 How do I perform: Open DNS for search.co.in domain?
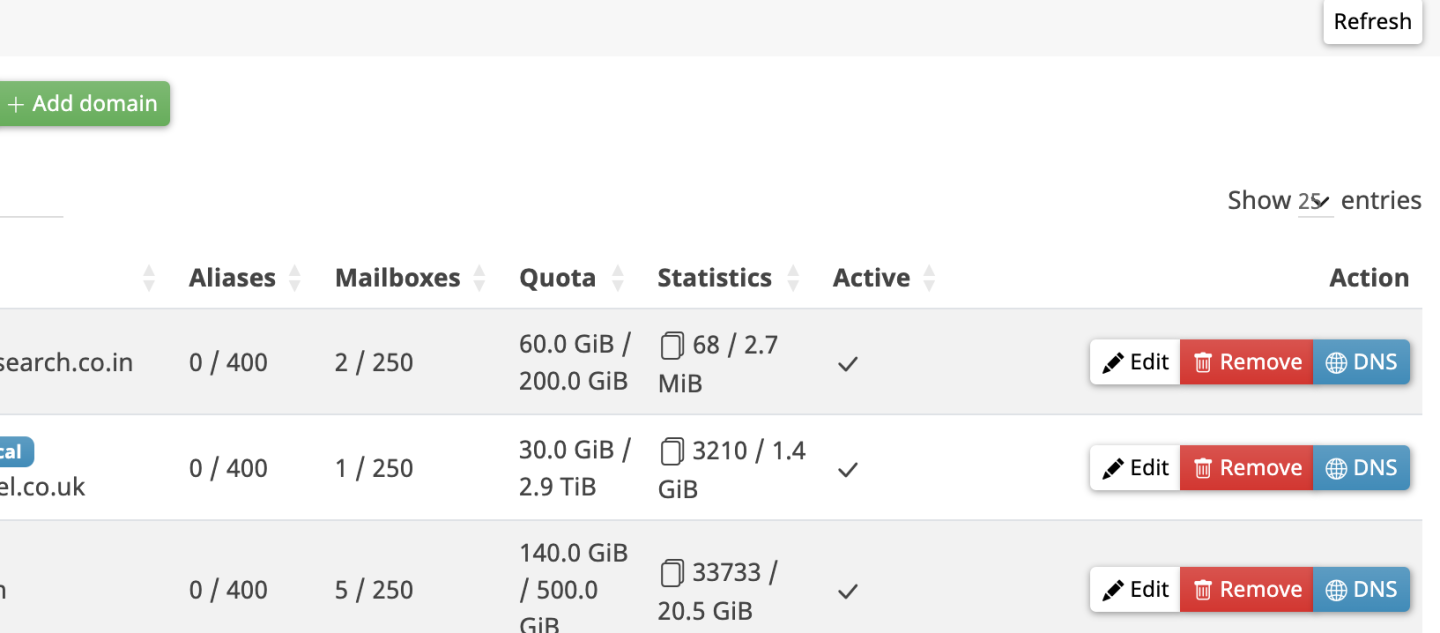click(1361, 362)
